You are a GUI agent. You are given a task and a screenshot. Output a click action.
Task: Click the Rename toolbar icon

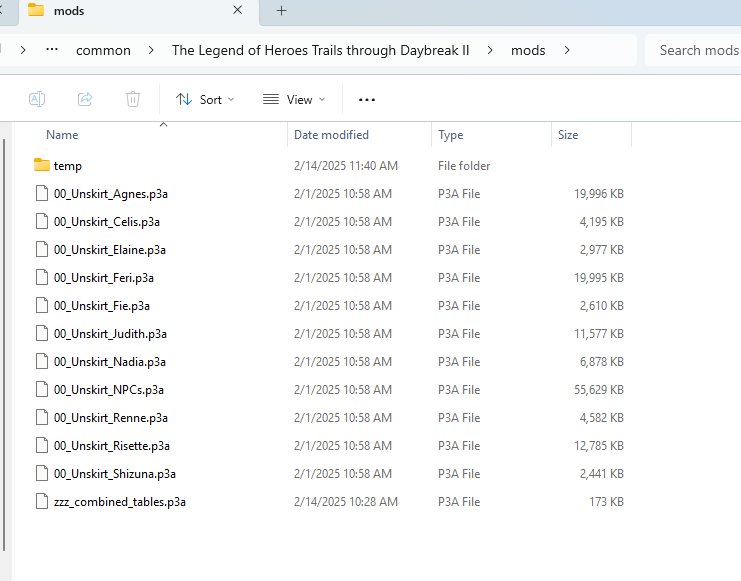pos(37,99)
